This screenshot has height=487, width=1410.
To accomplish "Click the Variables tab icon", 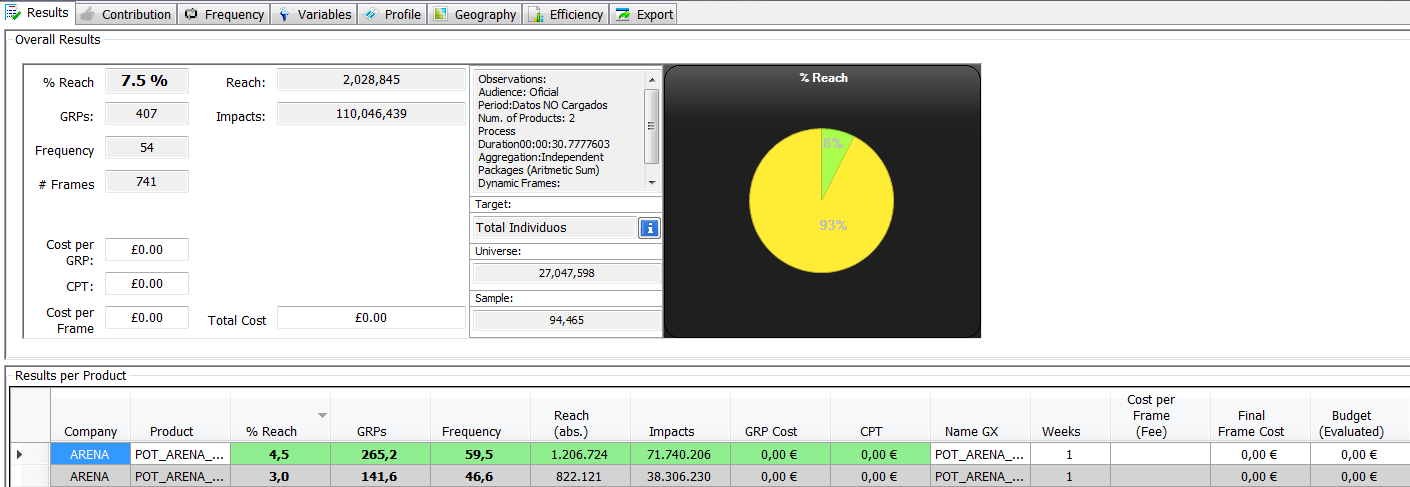I will click(x=285, y=15).
